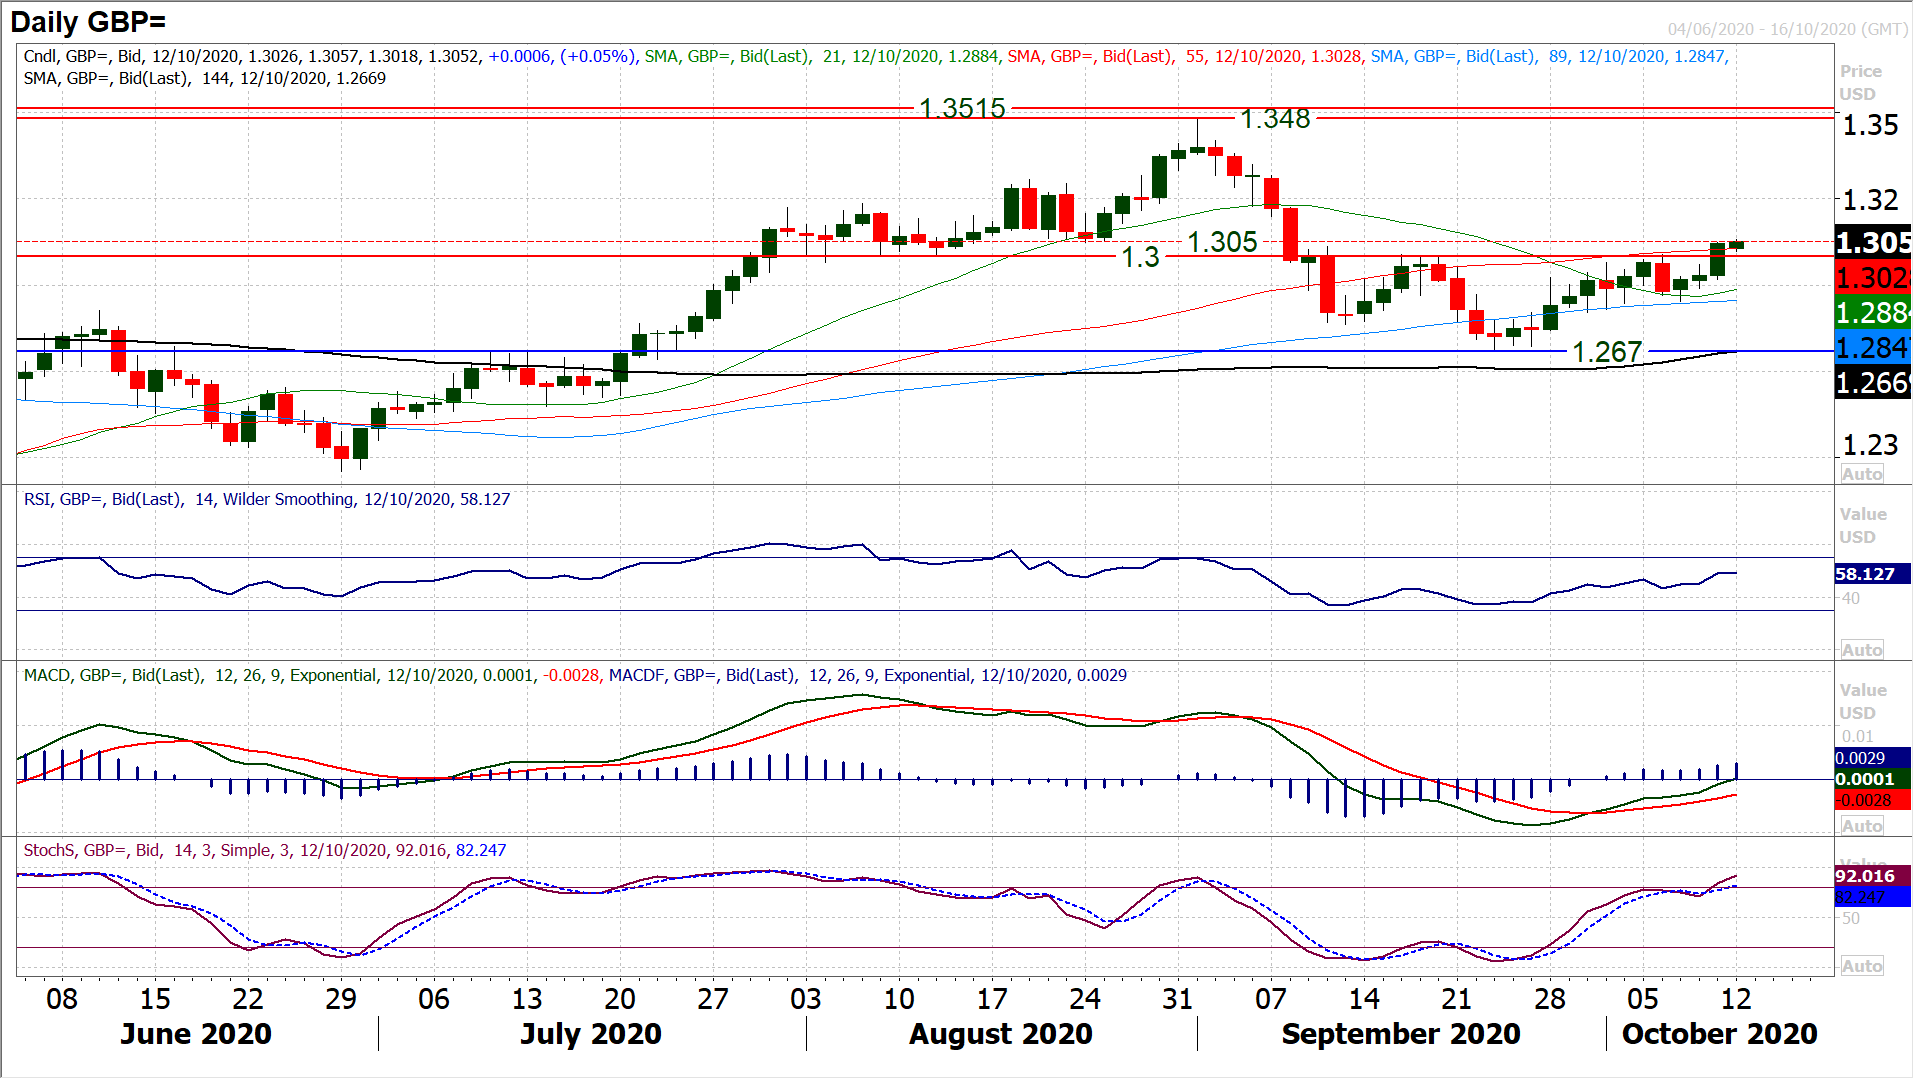
Task: Select the 1.348 level label
Action: (1275, 119)
